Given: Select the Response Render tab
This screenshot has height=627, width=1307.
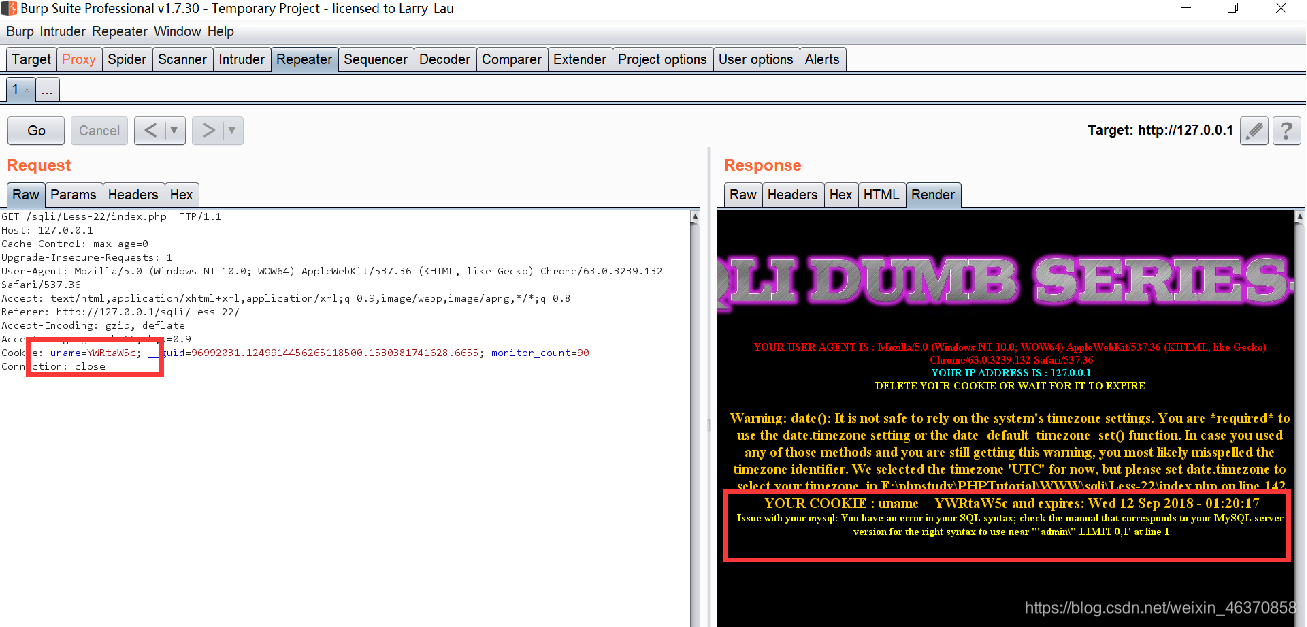Looking at the screenshot, I should point(933,194).
